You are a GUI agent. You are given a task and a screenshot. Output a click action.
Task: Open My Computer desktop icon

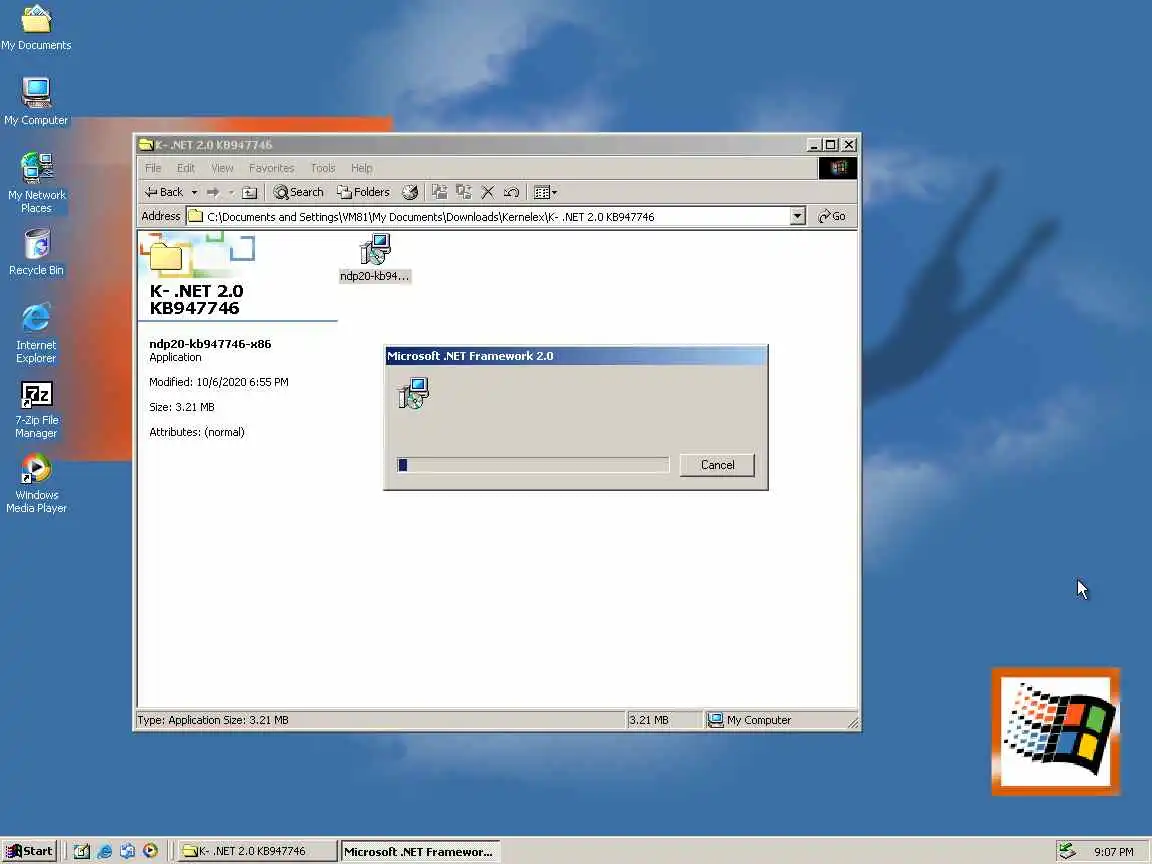click(x=36, y=101)
